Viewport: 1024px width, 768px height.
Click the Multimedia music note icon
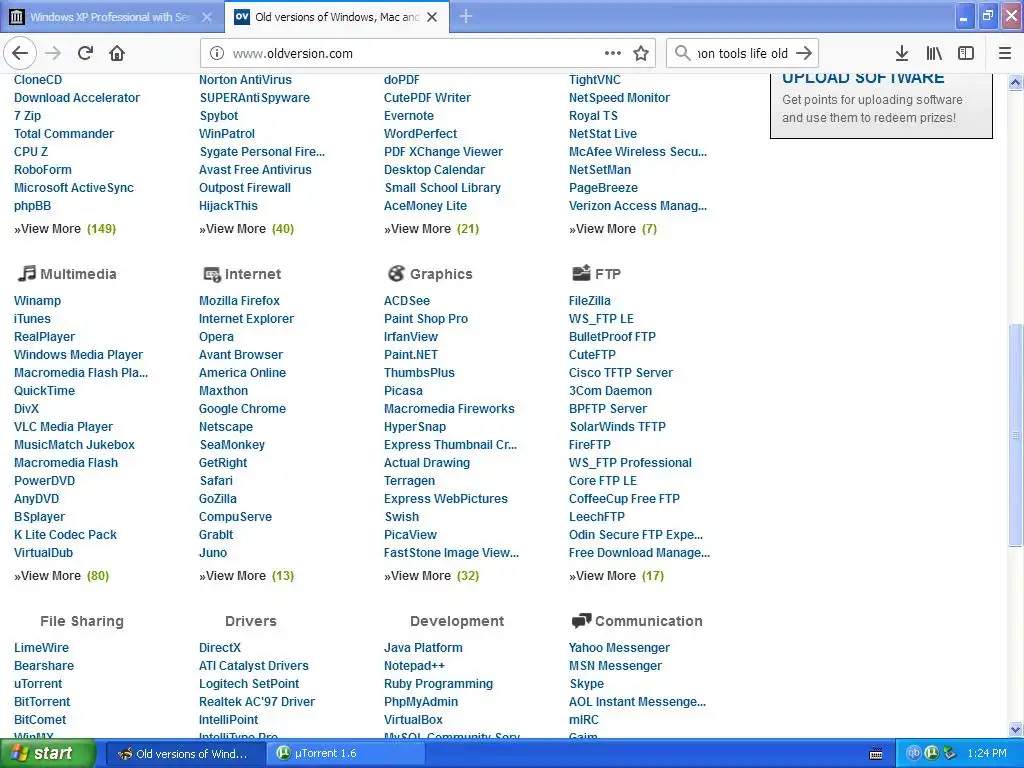pos(26,273)
